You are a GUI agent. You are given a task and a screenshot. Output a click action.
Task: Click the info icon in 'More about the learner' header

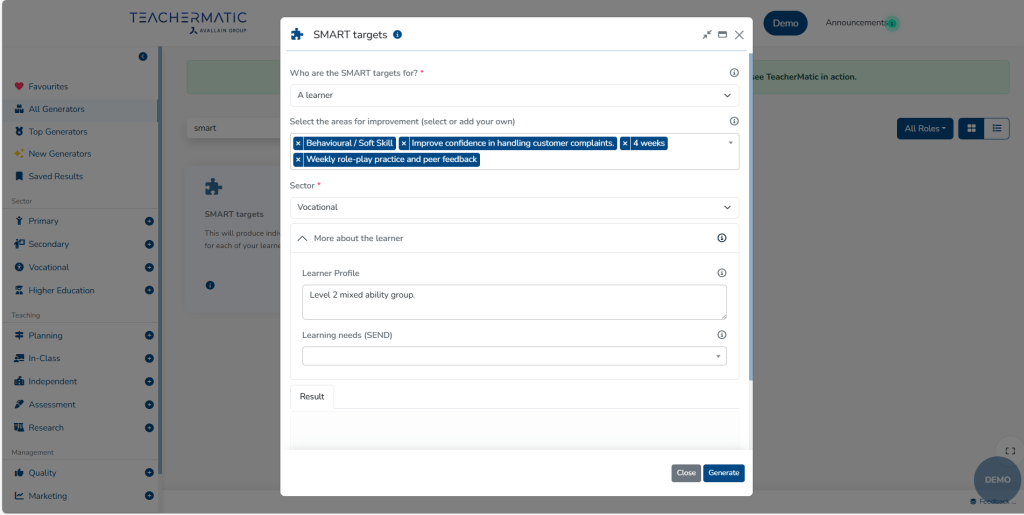(722, 238)
